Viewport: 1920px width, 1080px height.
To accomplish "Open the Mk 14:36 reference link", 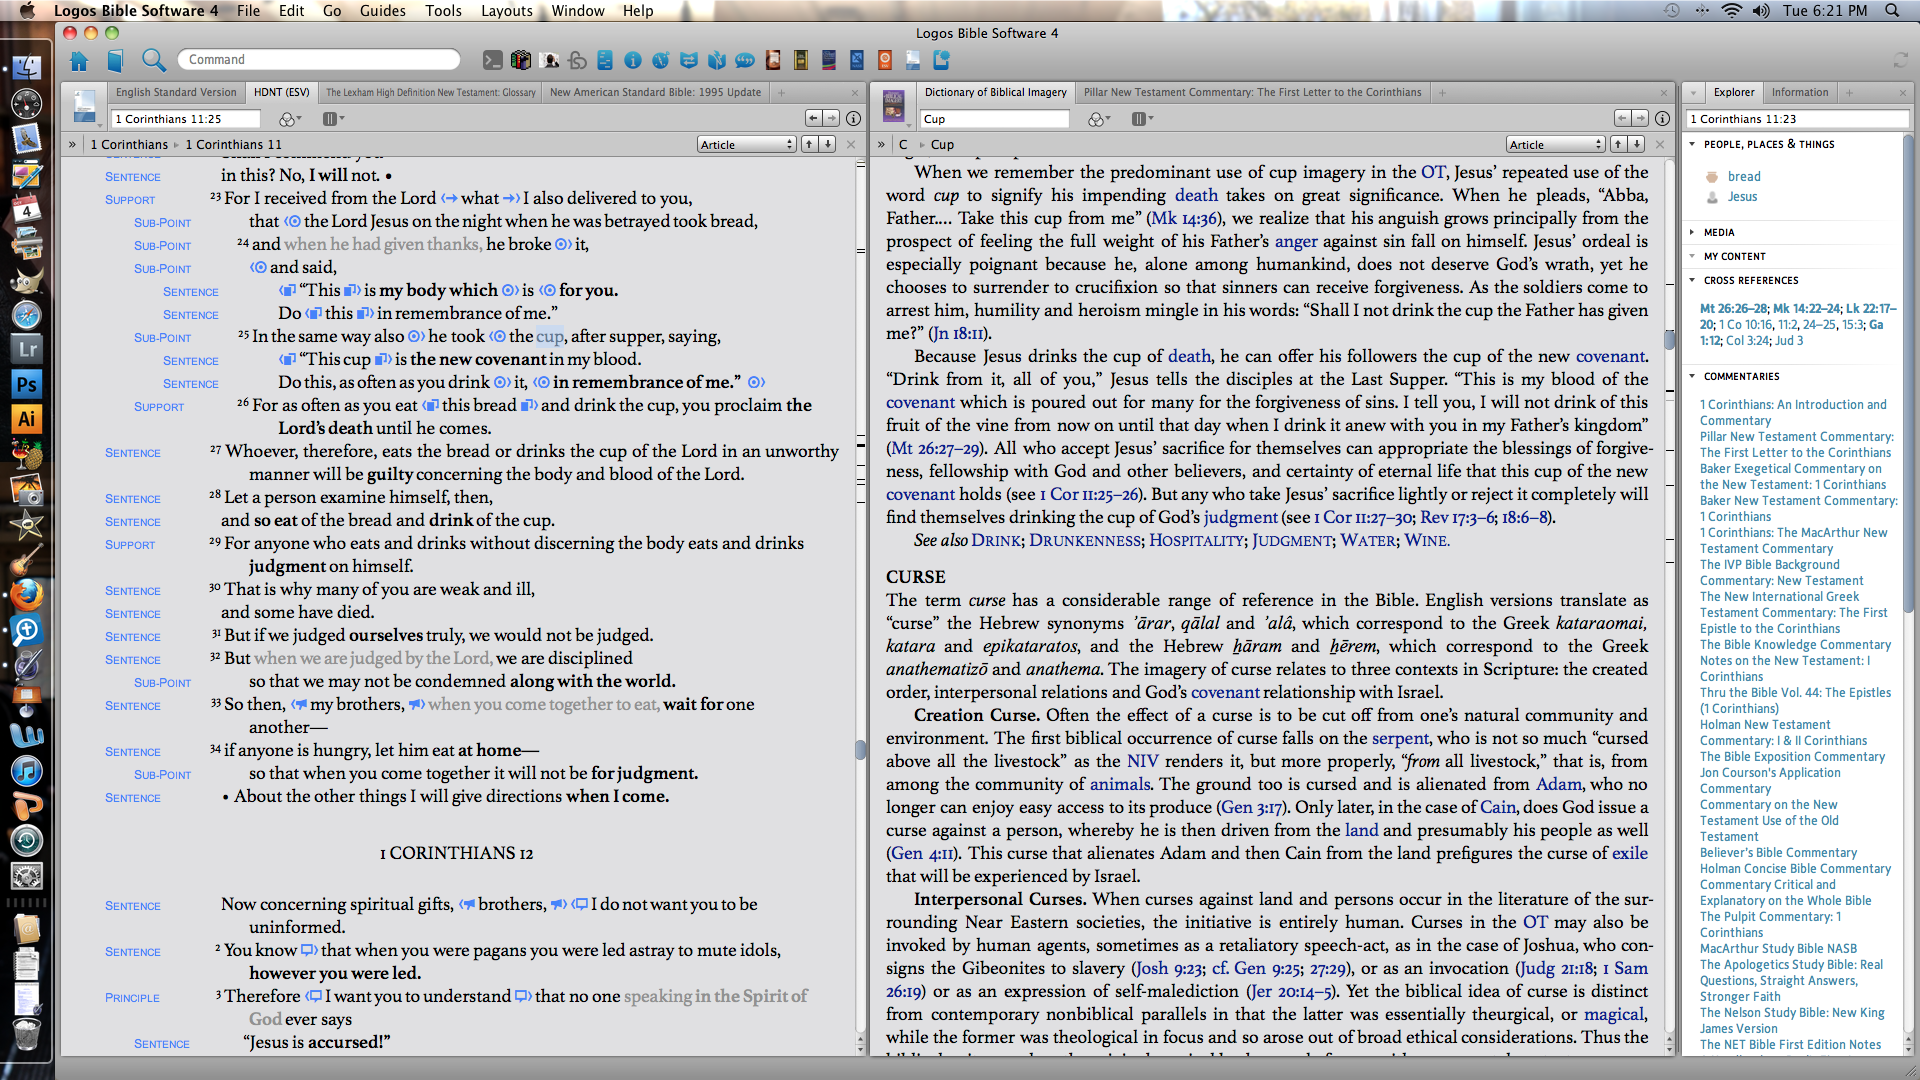I will pos(1184,218).
